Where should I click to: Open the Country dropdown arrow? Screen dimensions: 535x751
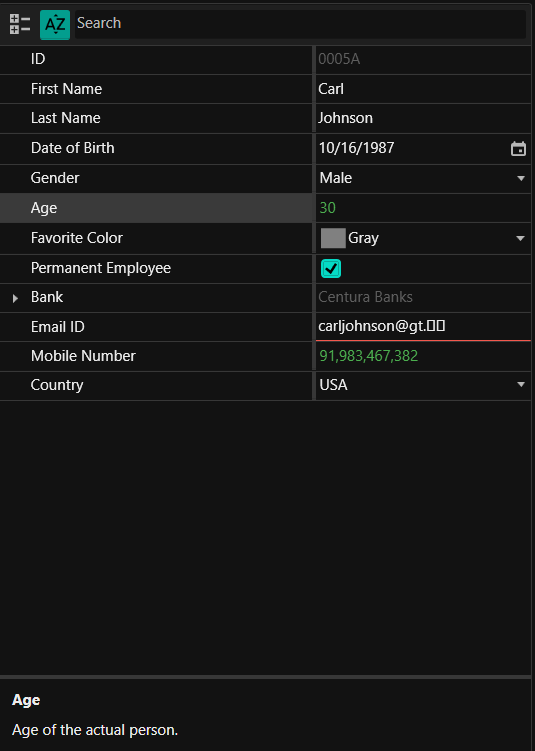(521, 385)
